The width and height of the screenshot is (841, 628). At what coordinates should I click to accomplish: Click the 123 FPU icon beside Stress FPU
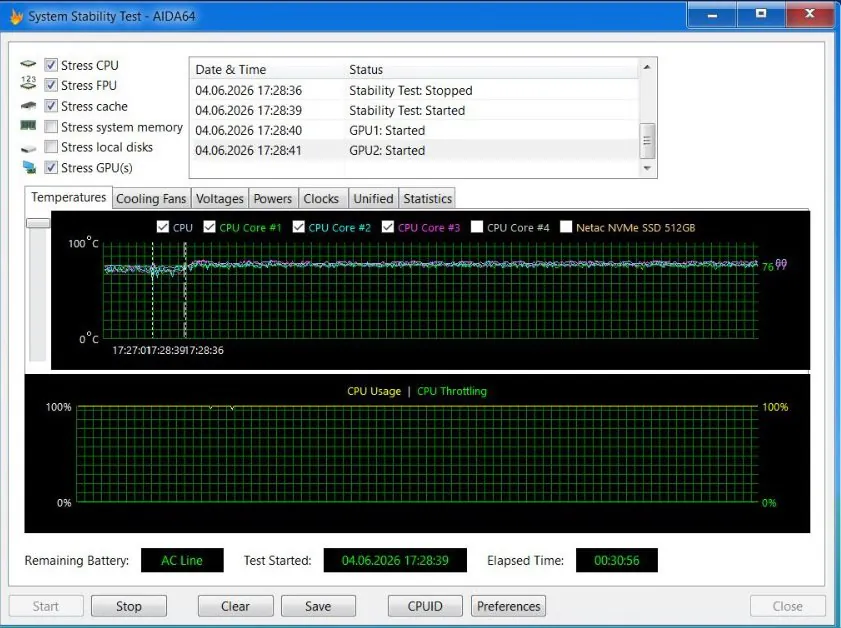[x=28, y=82]
